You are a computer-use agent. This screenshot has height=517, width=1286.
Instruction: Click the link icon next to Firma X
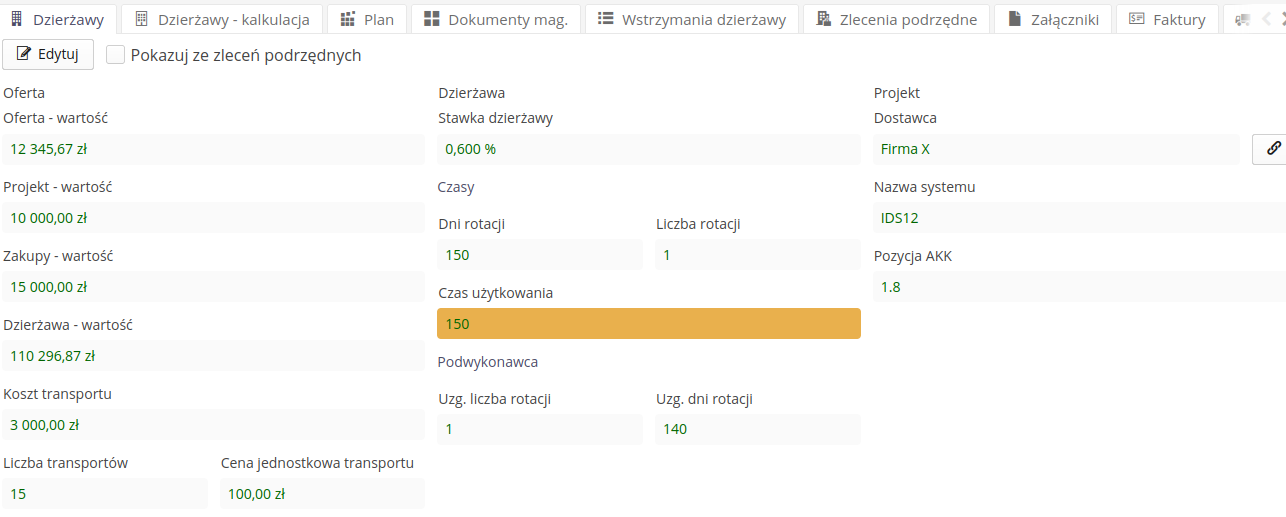pyautogui.click(x=1272, y=149)
